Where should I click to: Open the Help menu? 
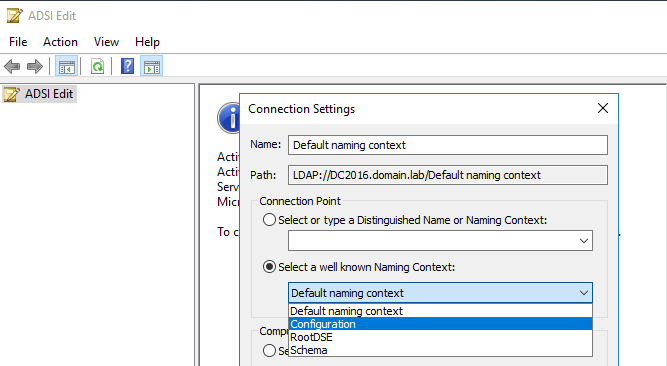(x=147, y=42)
